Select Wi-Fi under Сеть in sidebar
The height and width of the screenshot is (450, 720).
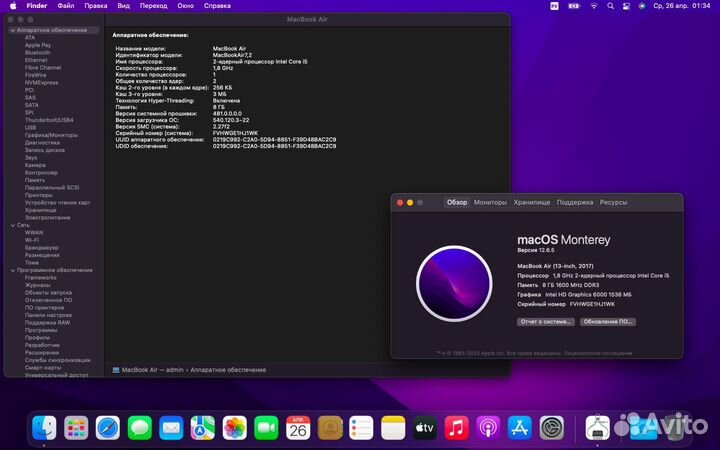tap(32, 240)
